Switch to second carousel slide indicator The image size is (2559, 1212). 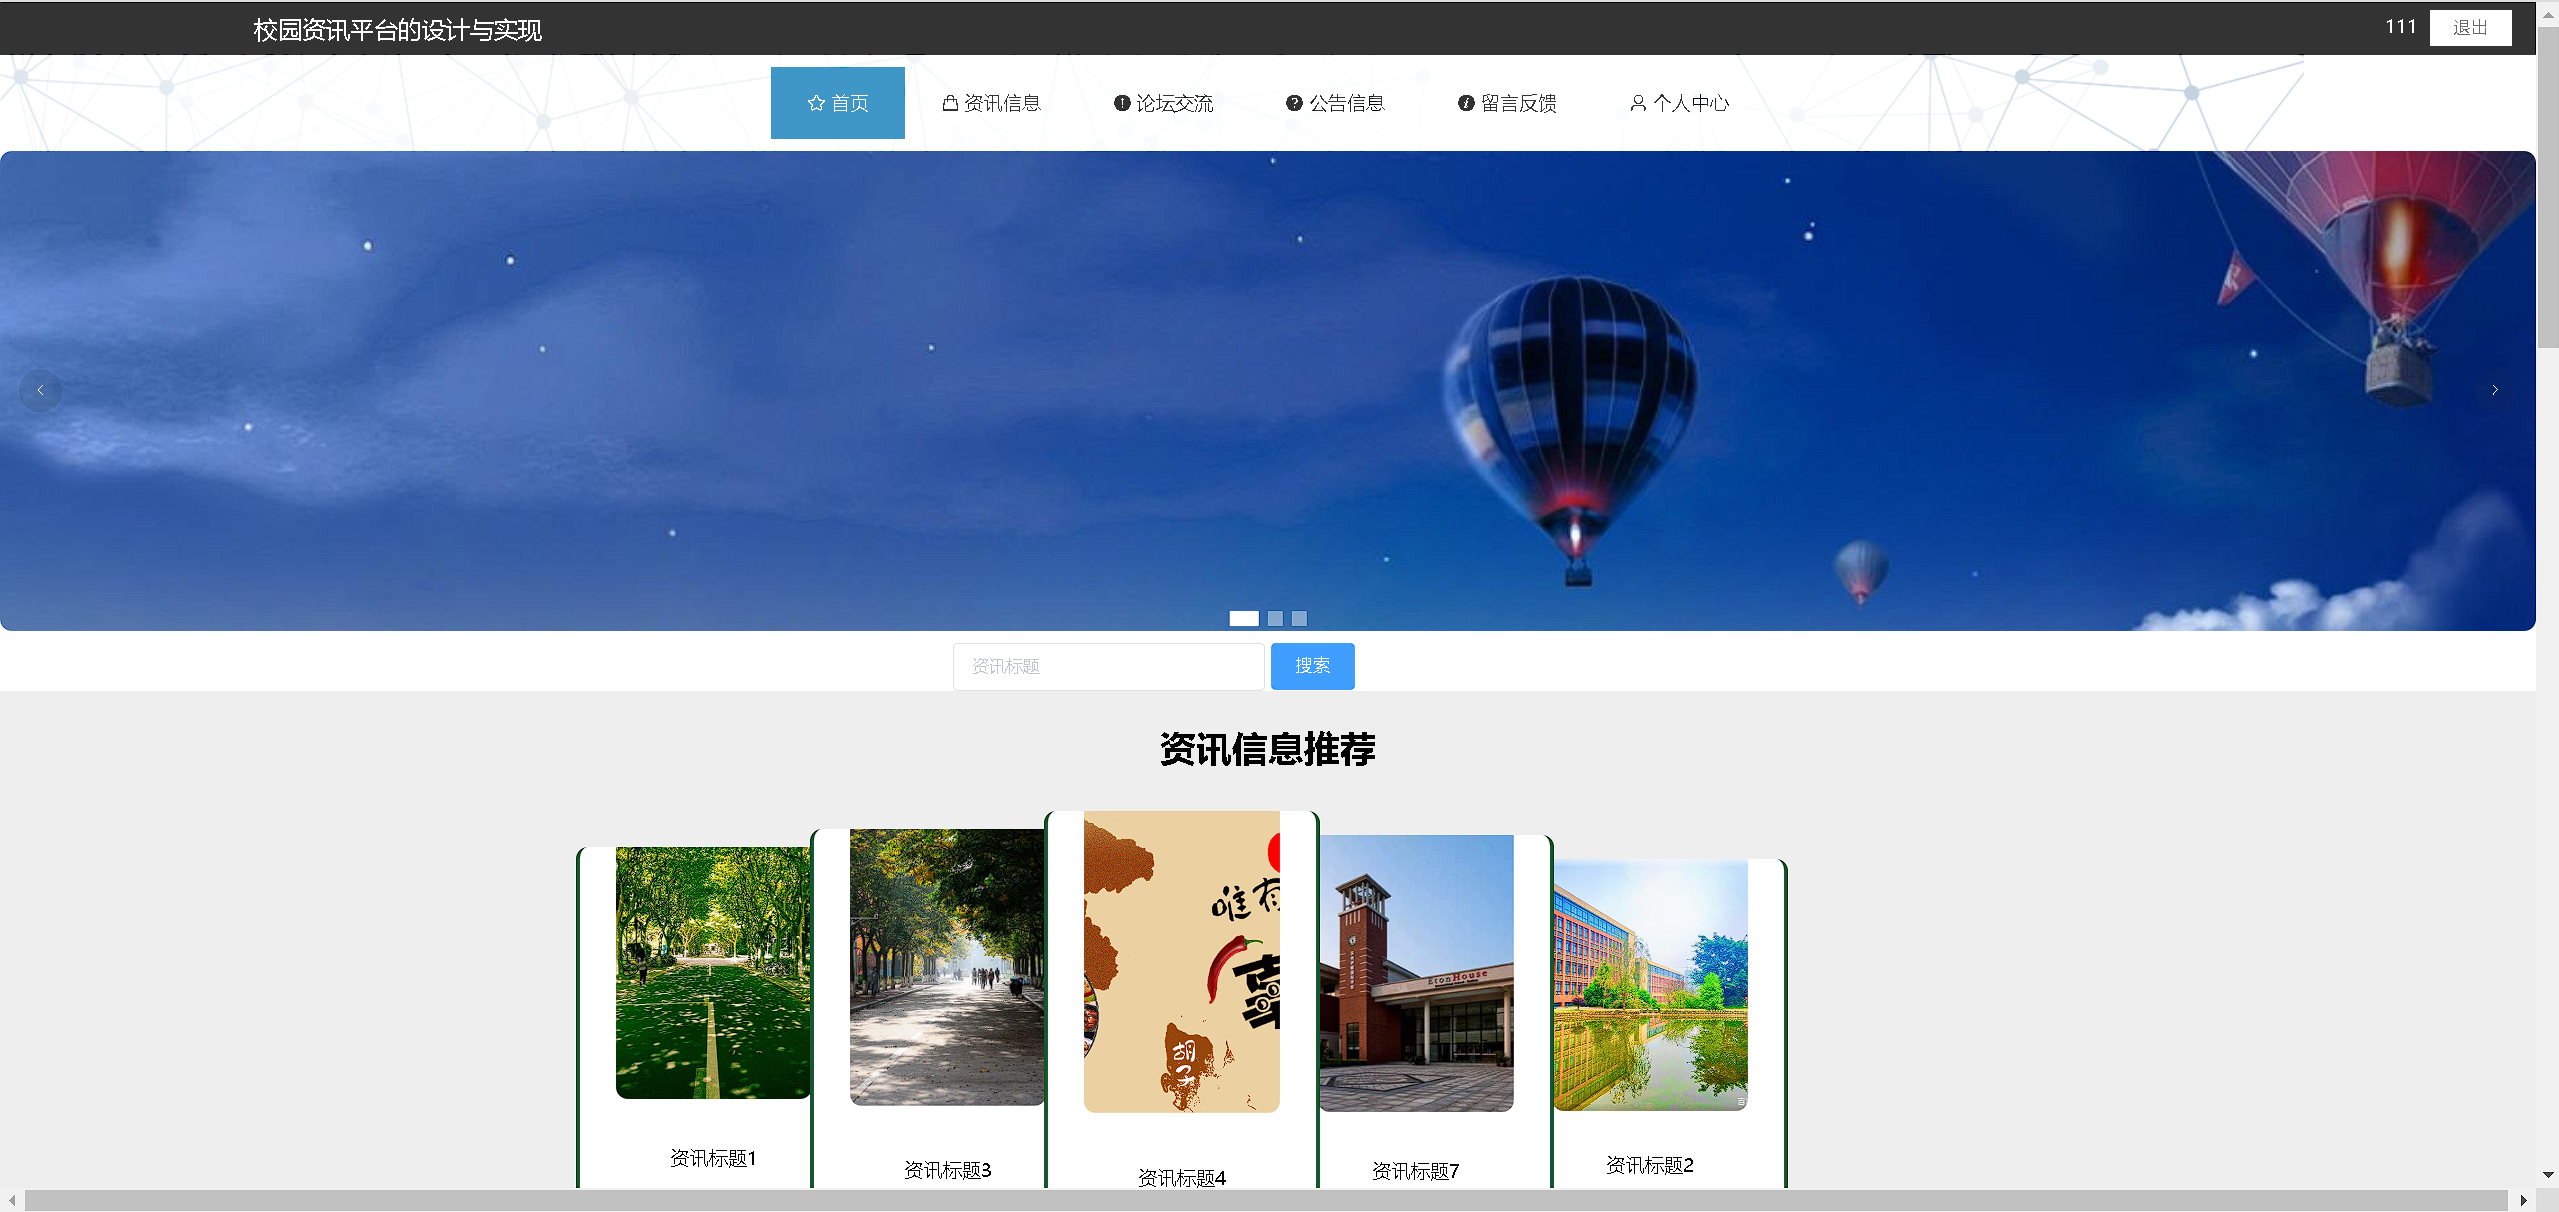point(1275,618)
